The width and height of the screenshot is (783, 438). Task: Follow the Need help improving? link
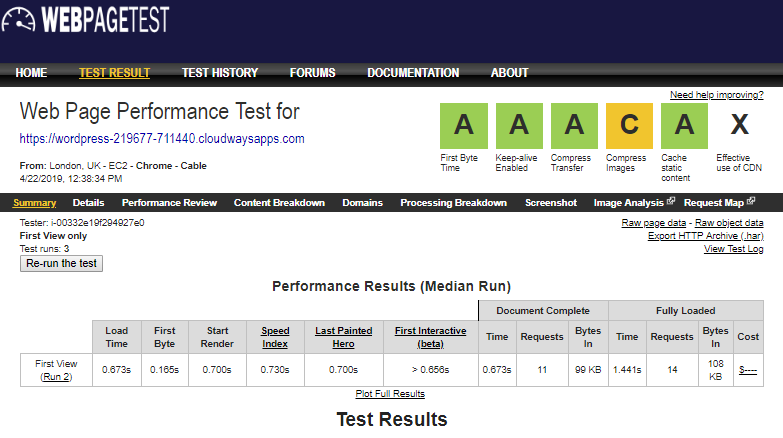click(717, 95)
